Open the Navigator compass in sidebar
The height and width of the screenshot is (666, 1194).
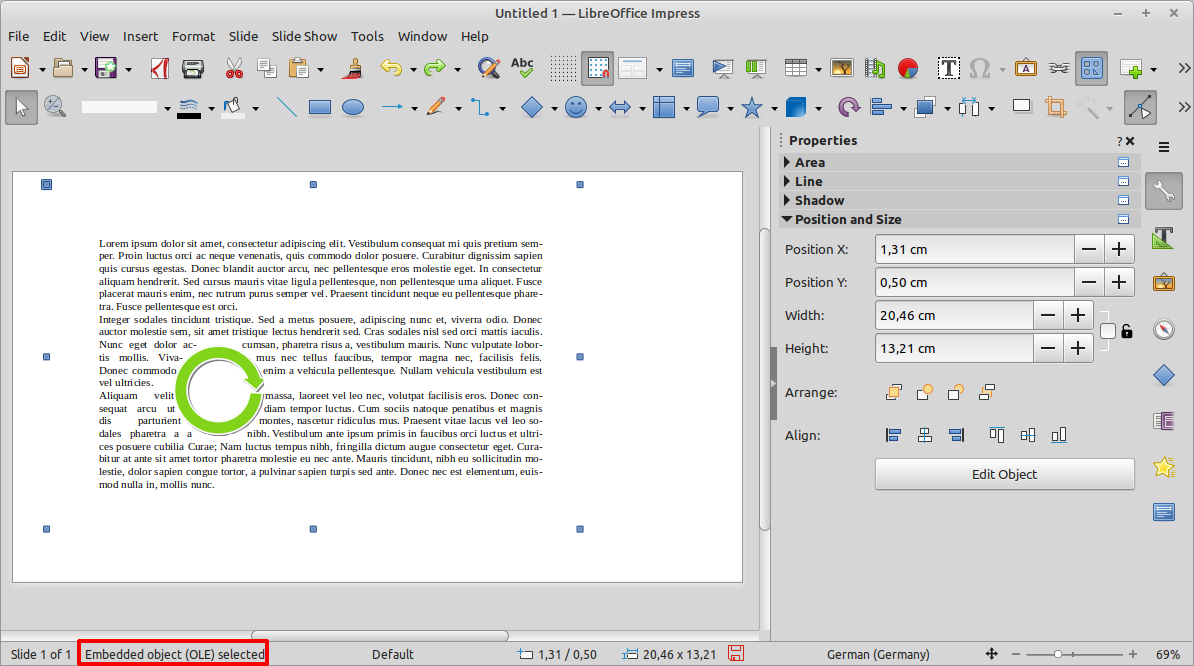(x=1163, y=329)
